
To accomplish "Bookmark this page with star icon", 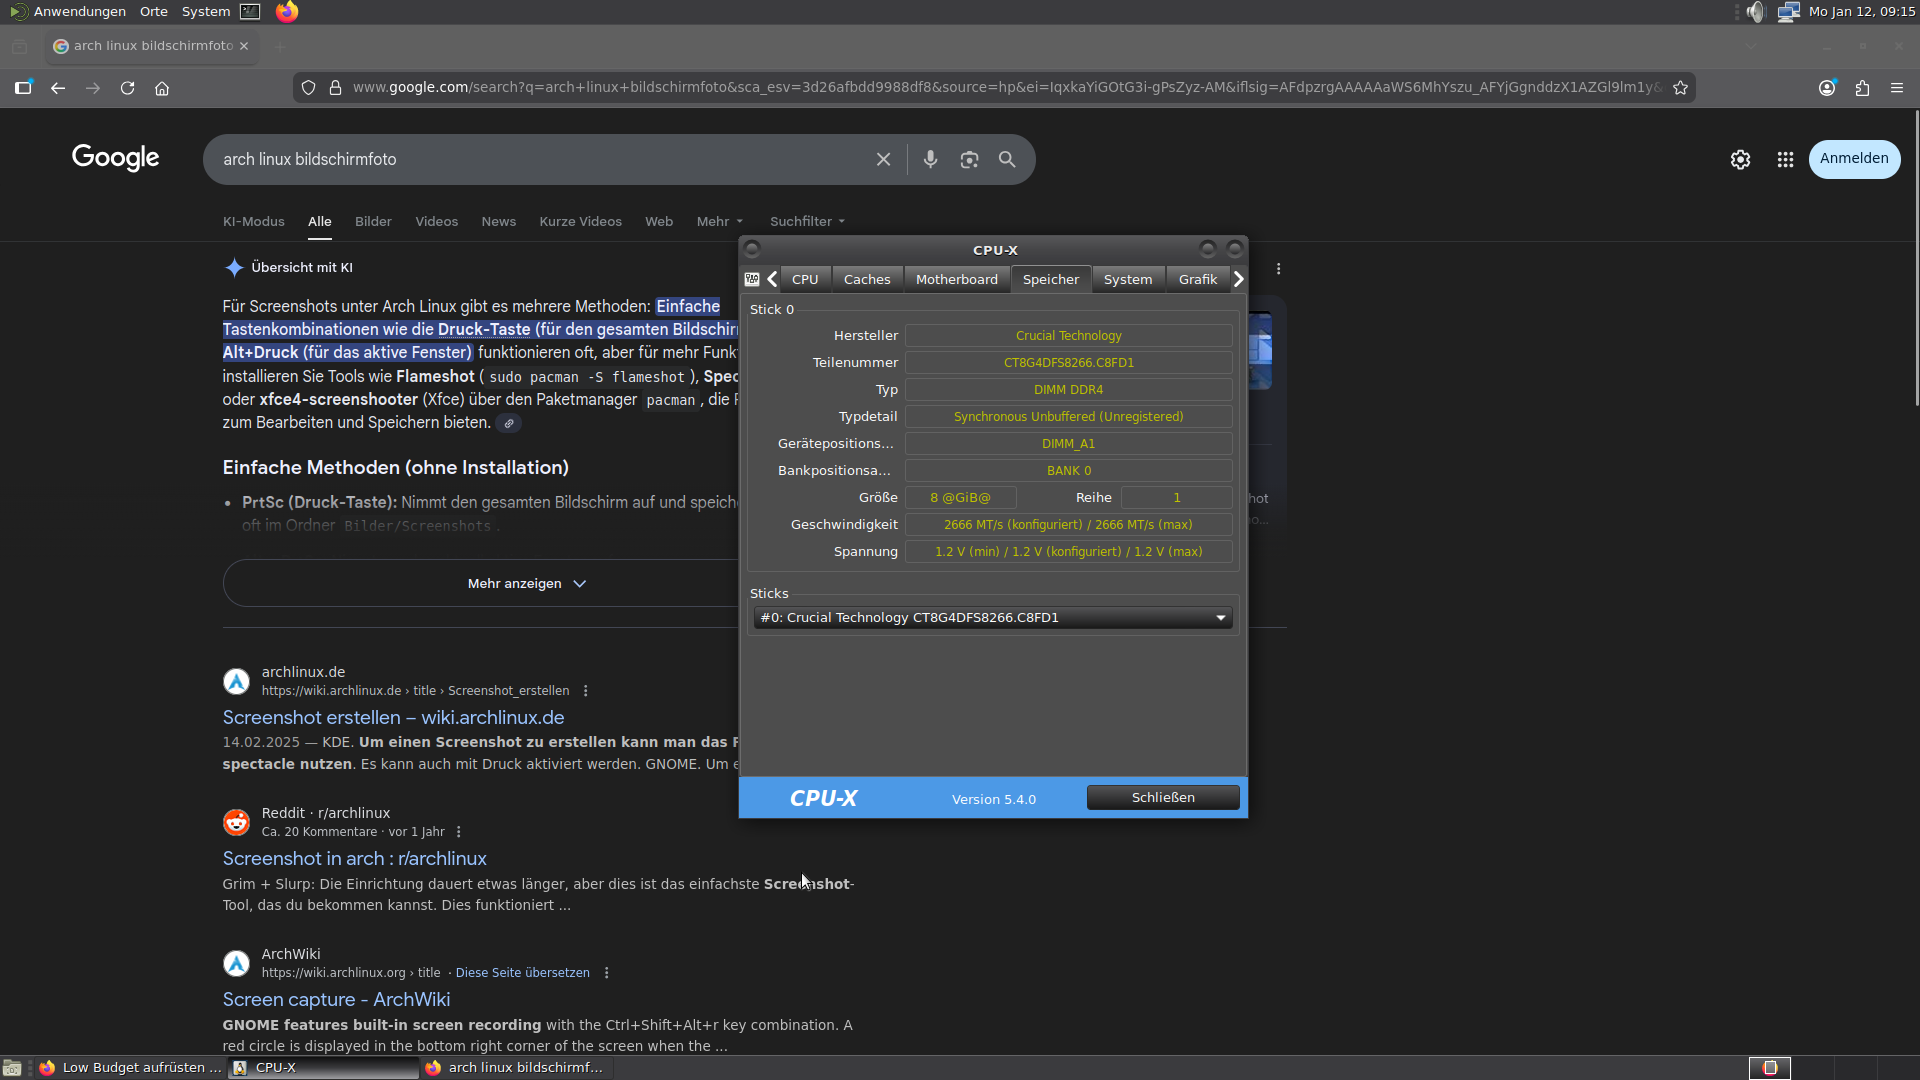I will (x=1681, y=88).
